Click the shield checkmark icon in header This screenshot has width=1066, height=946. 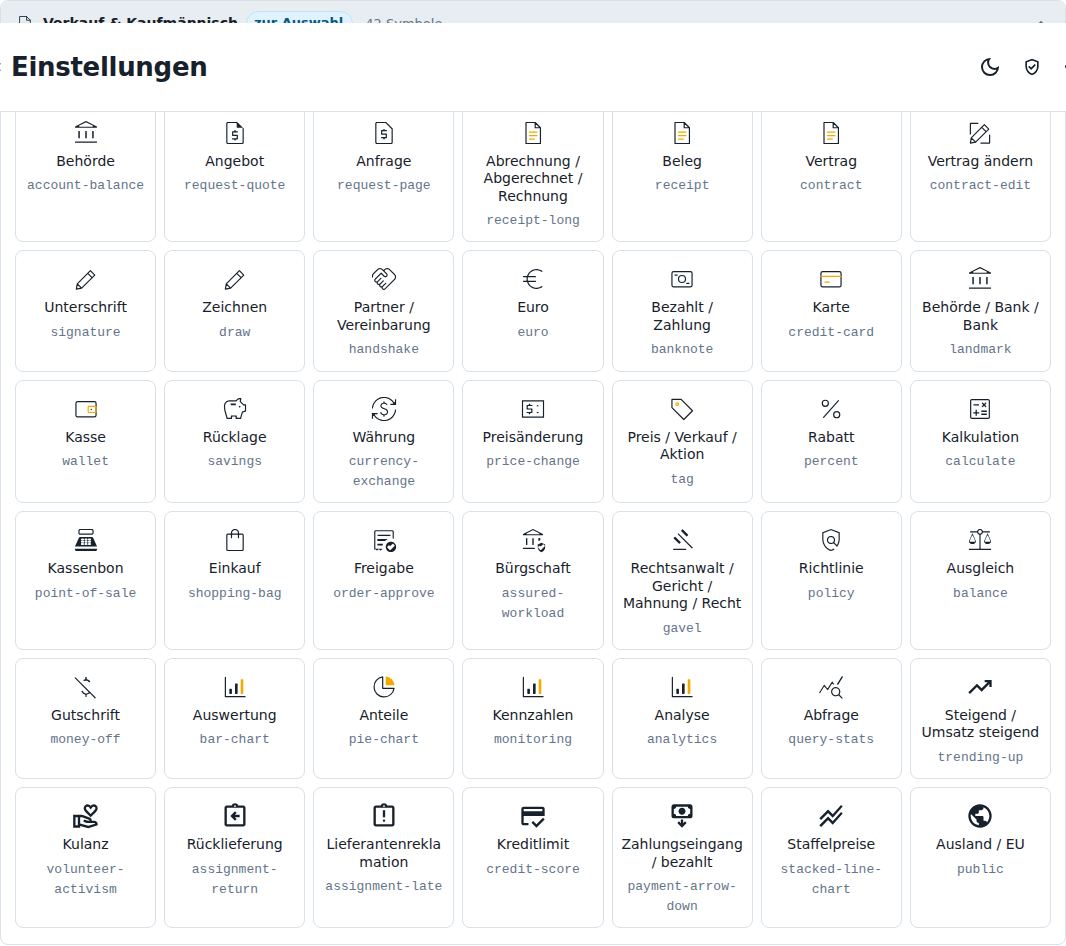pos(1031,67)
